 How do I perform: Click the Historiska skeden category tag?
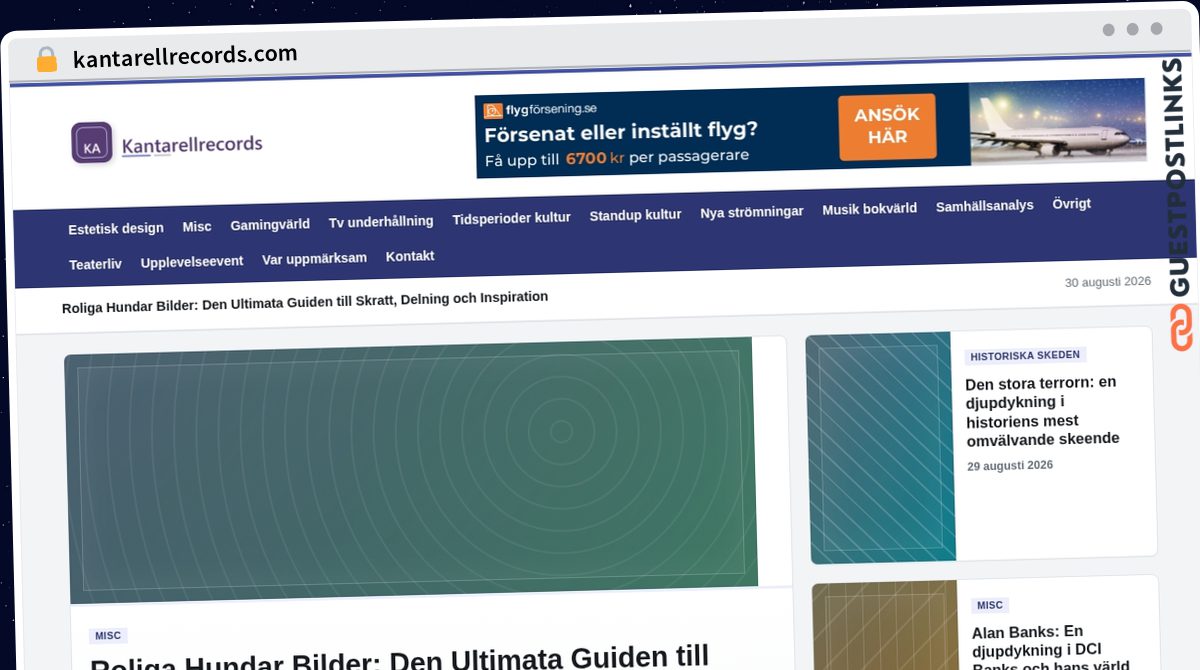point(1025,355)
